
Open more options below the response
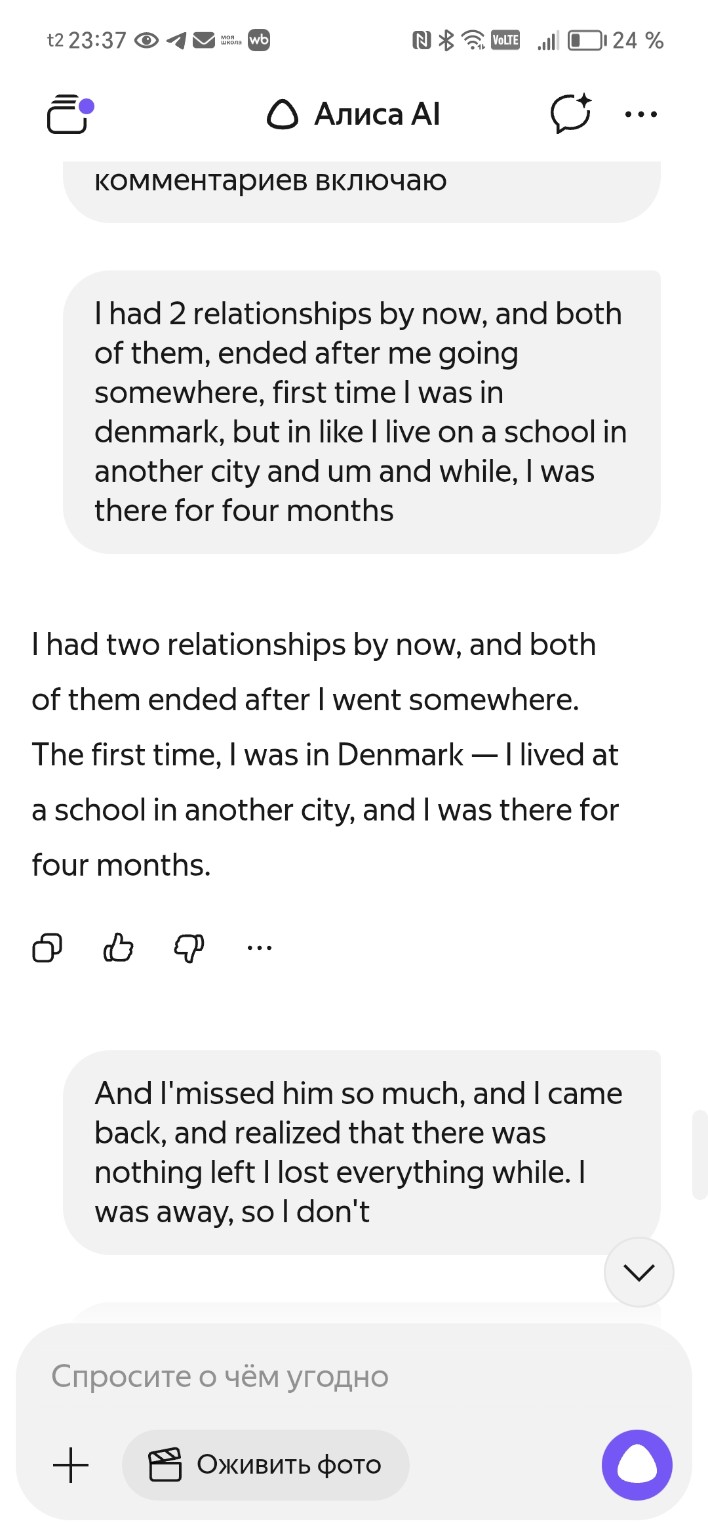[x=259, y=947]
